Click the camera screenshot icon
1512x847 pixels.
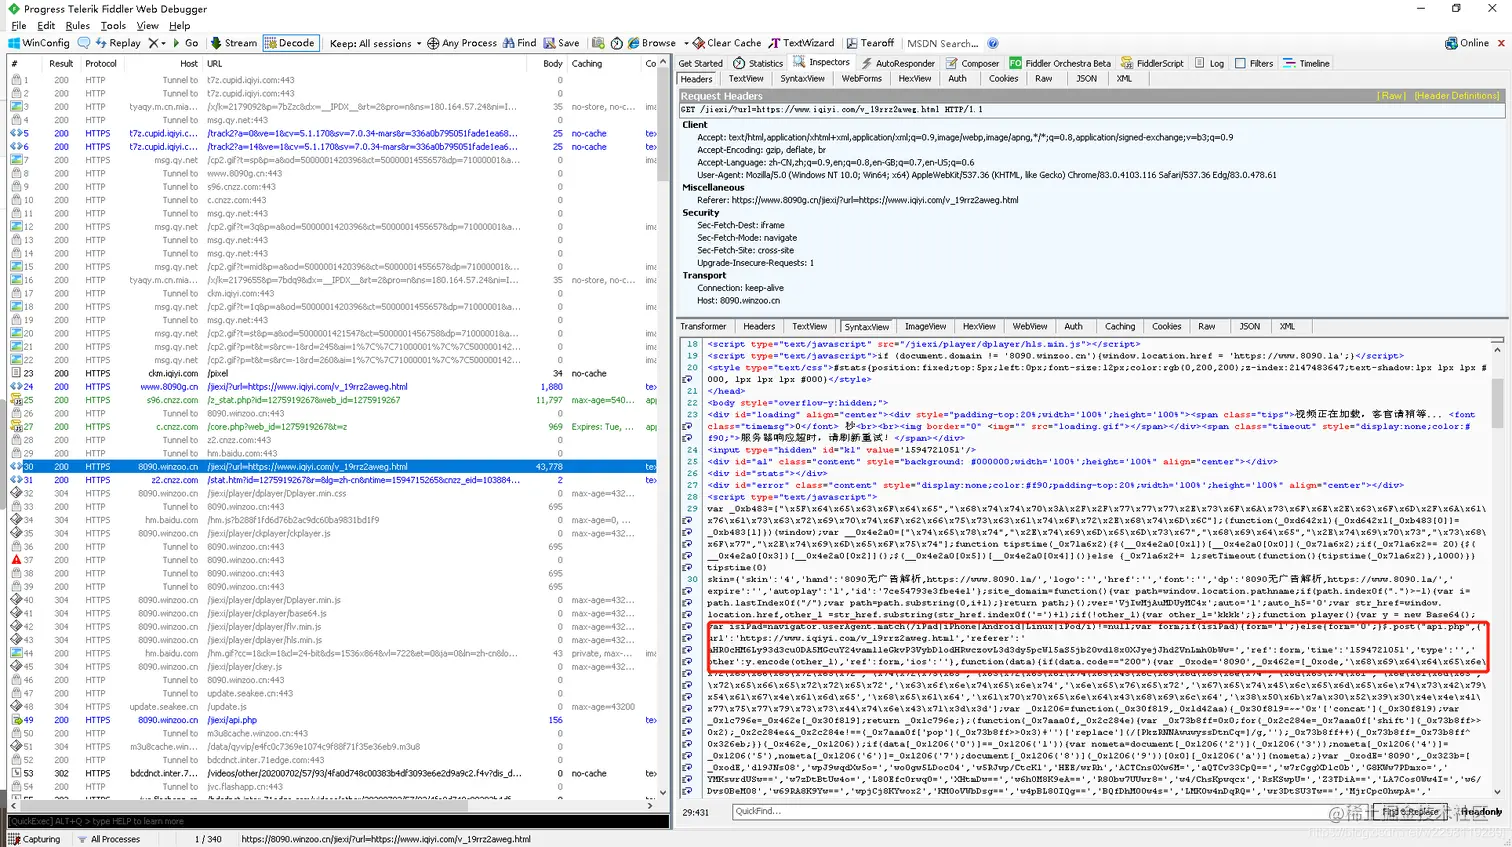(598, 43)
